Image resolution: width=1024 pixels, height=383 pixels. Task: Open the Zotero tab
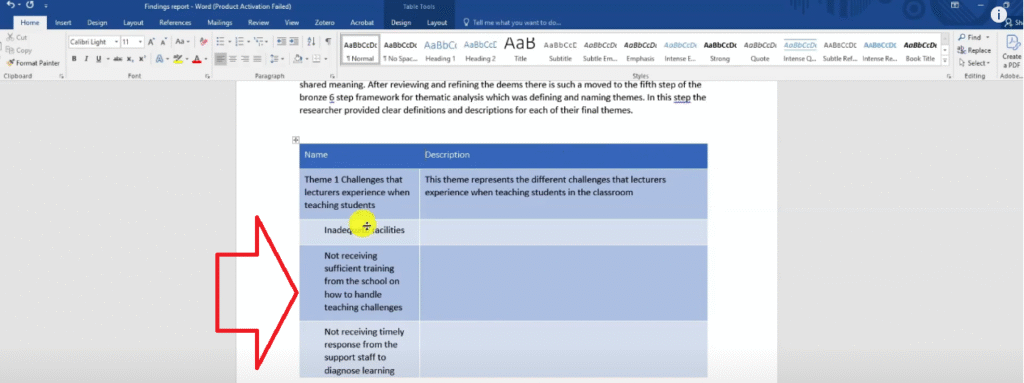click(324, 22)
